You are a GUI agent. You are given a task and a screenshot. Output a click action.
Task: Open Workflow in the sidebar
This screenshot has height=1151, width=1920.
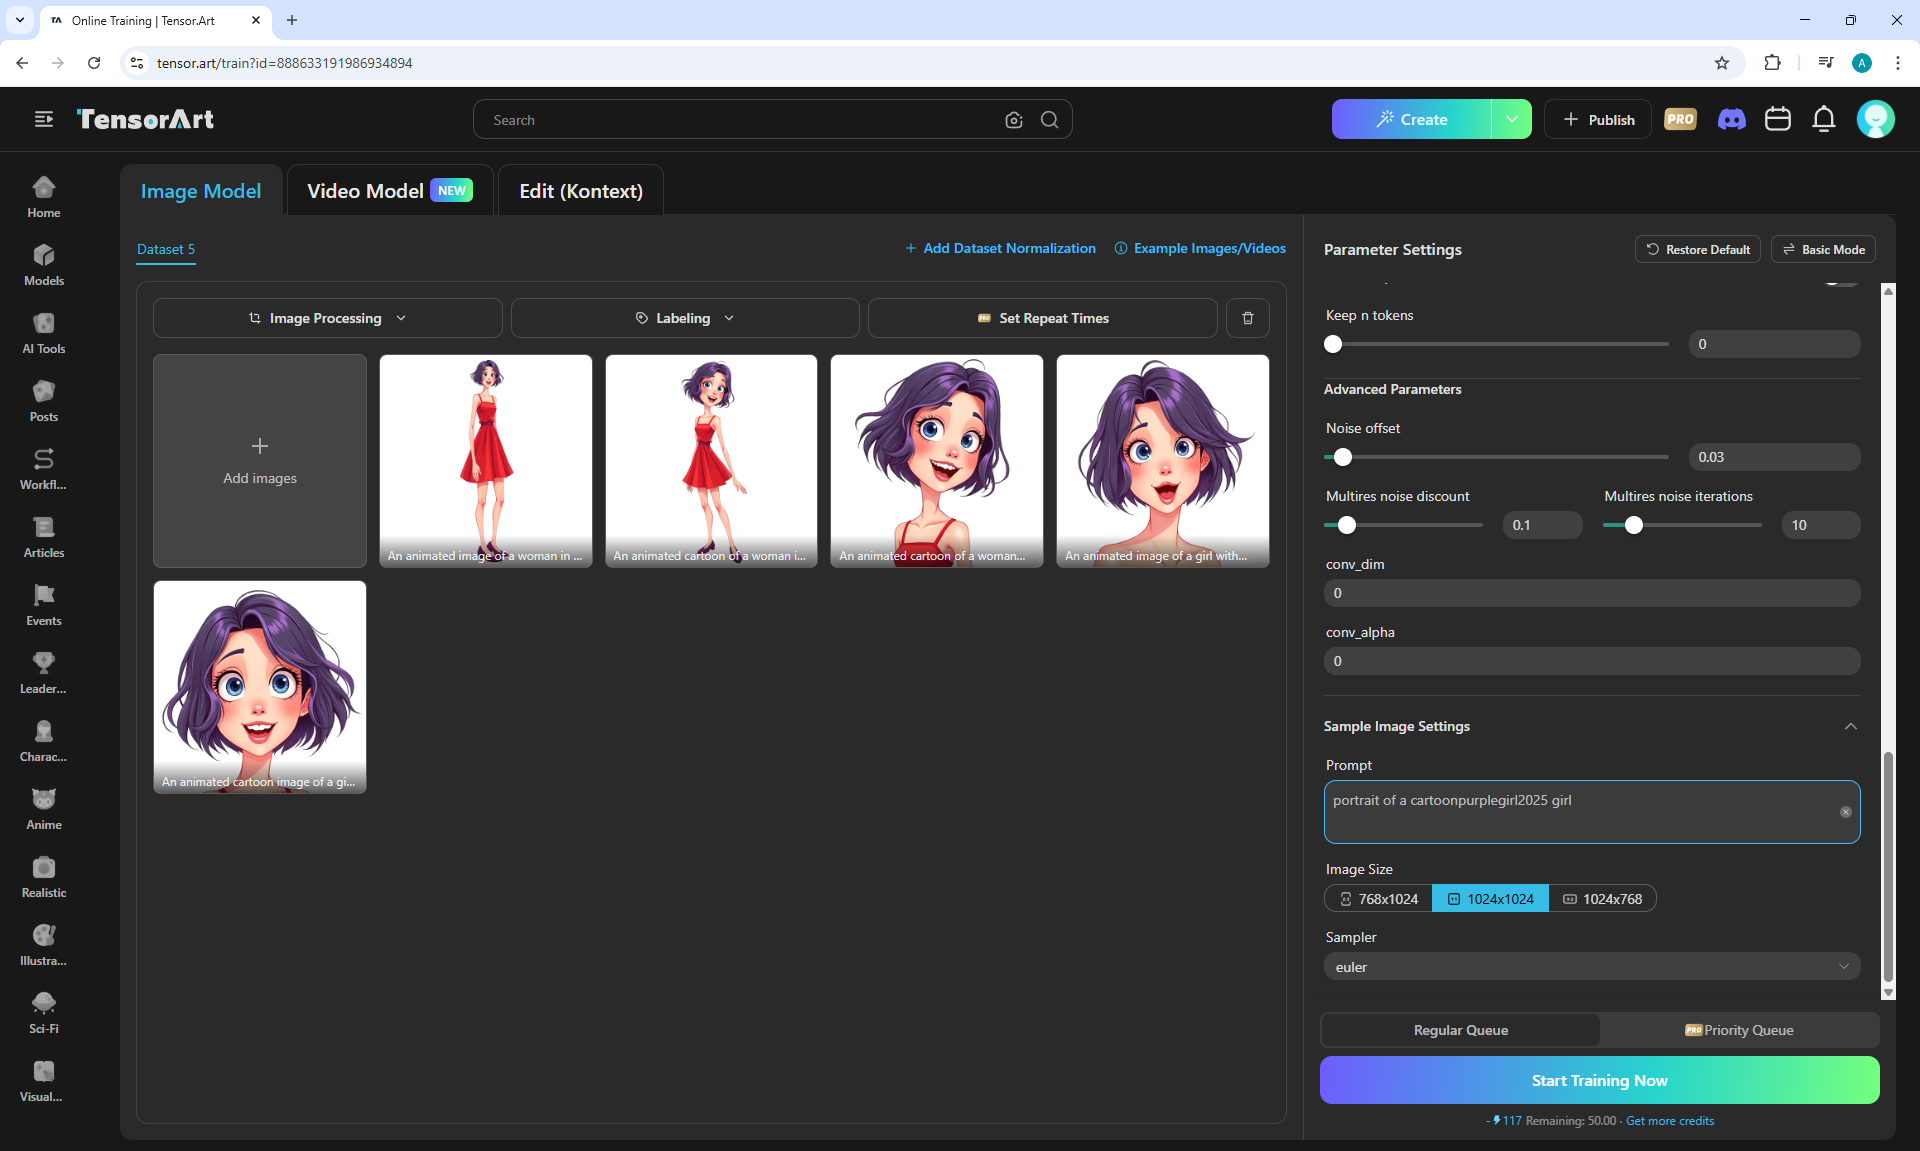click(44, 469)
